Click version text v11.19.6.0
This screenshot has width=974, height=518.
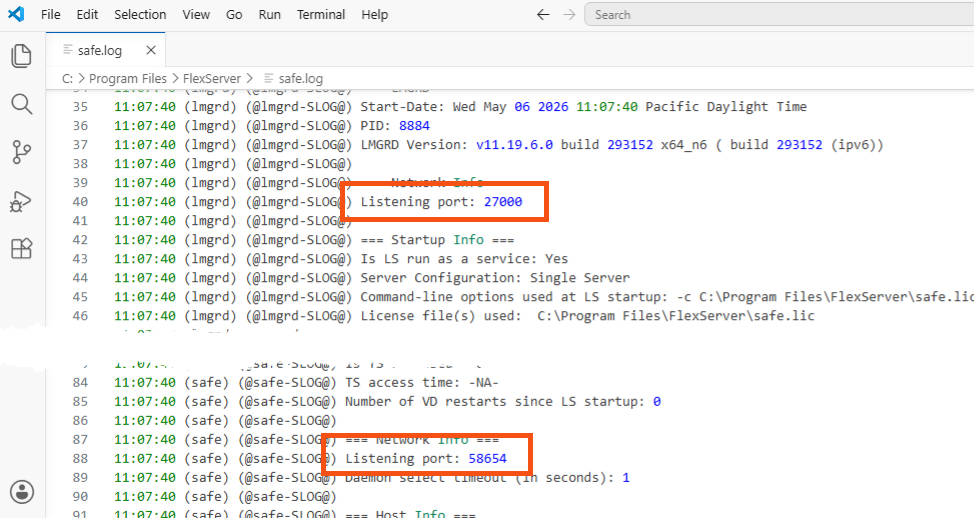[x=514, y=145]
